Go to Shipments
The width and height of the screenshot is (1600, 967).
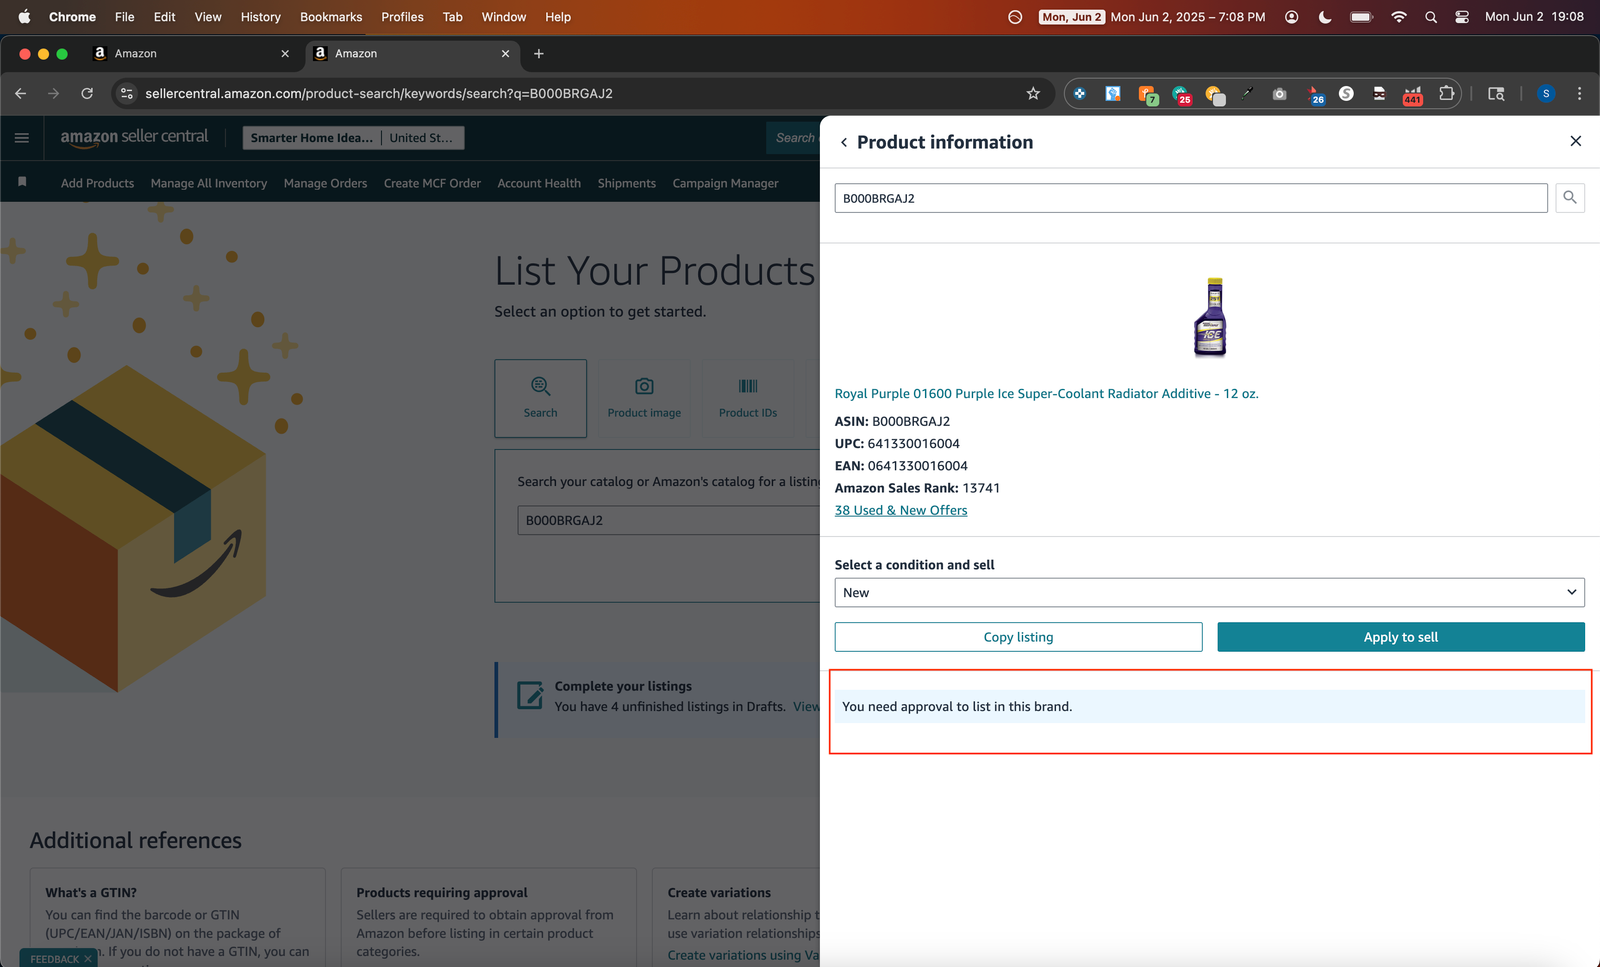[x=627, y=183]
